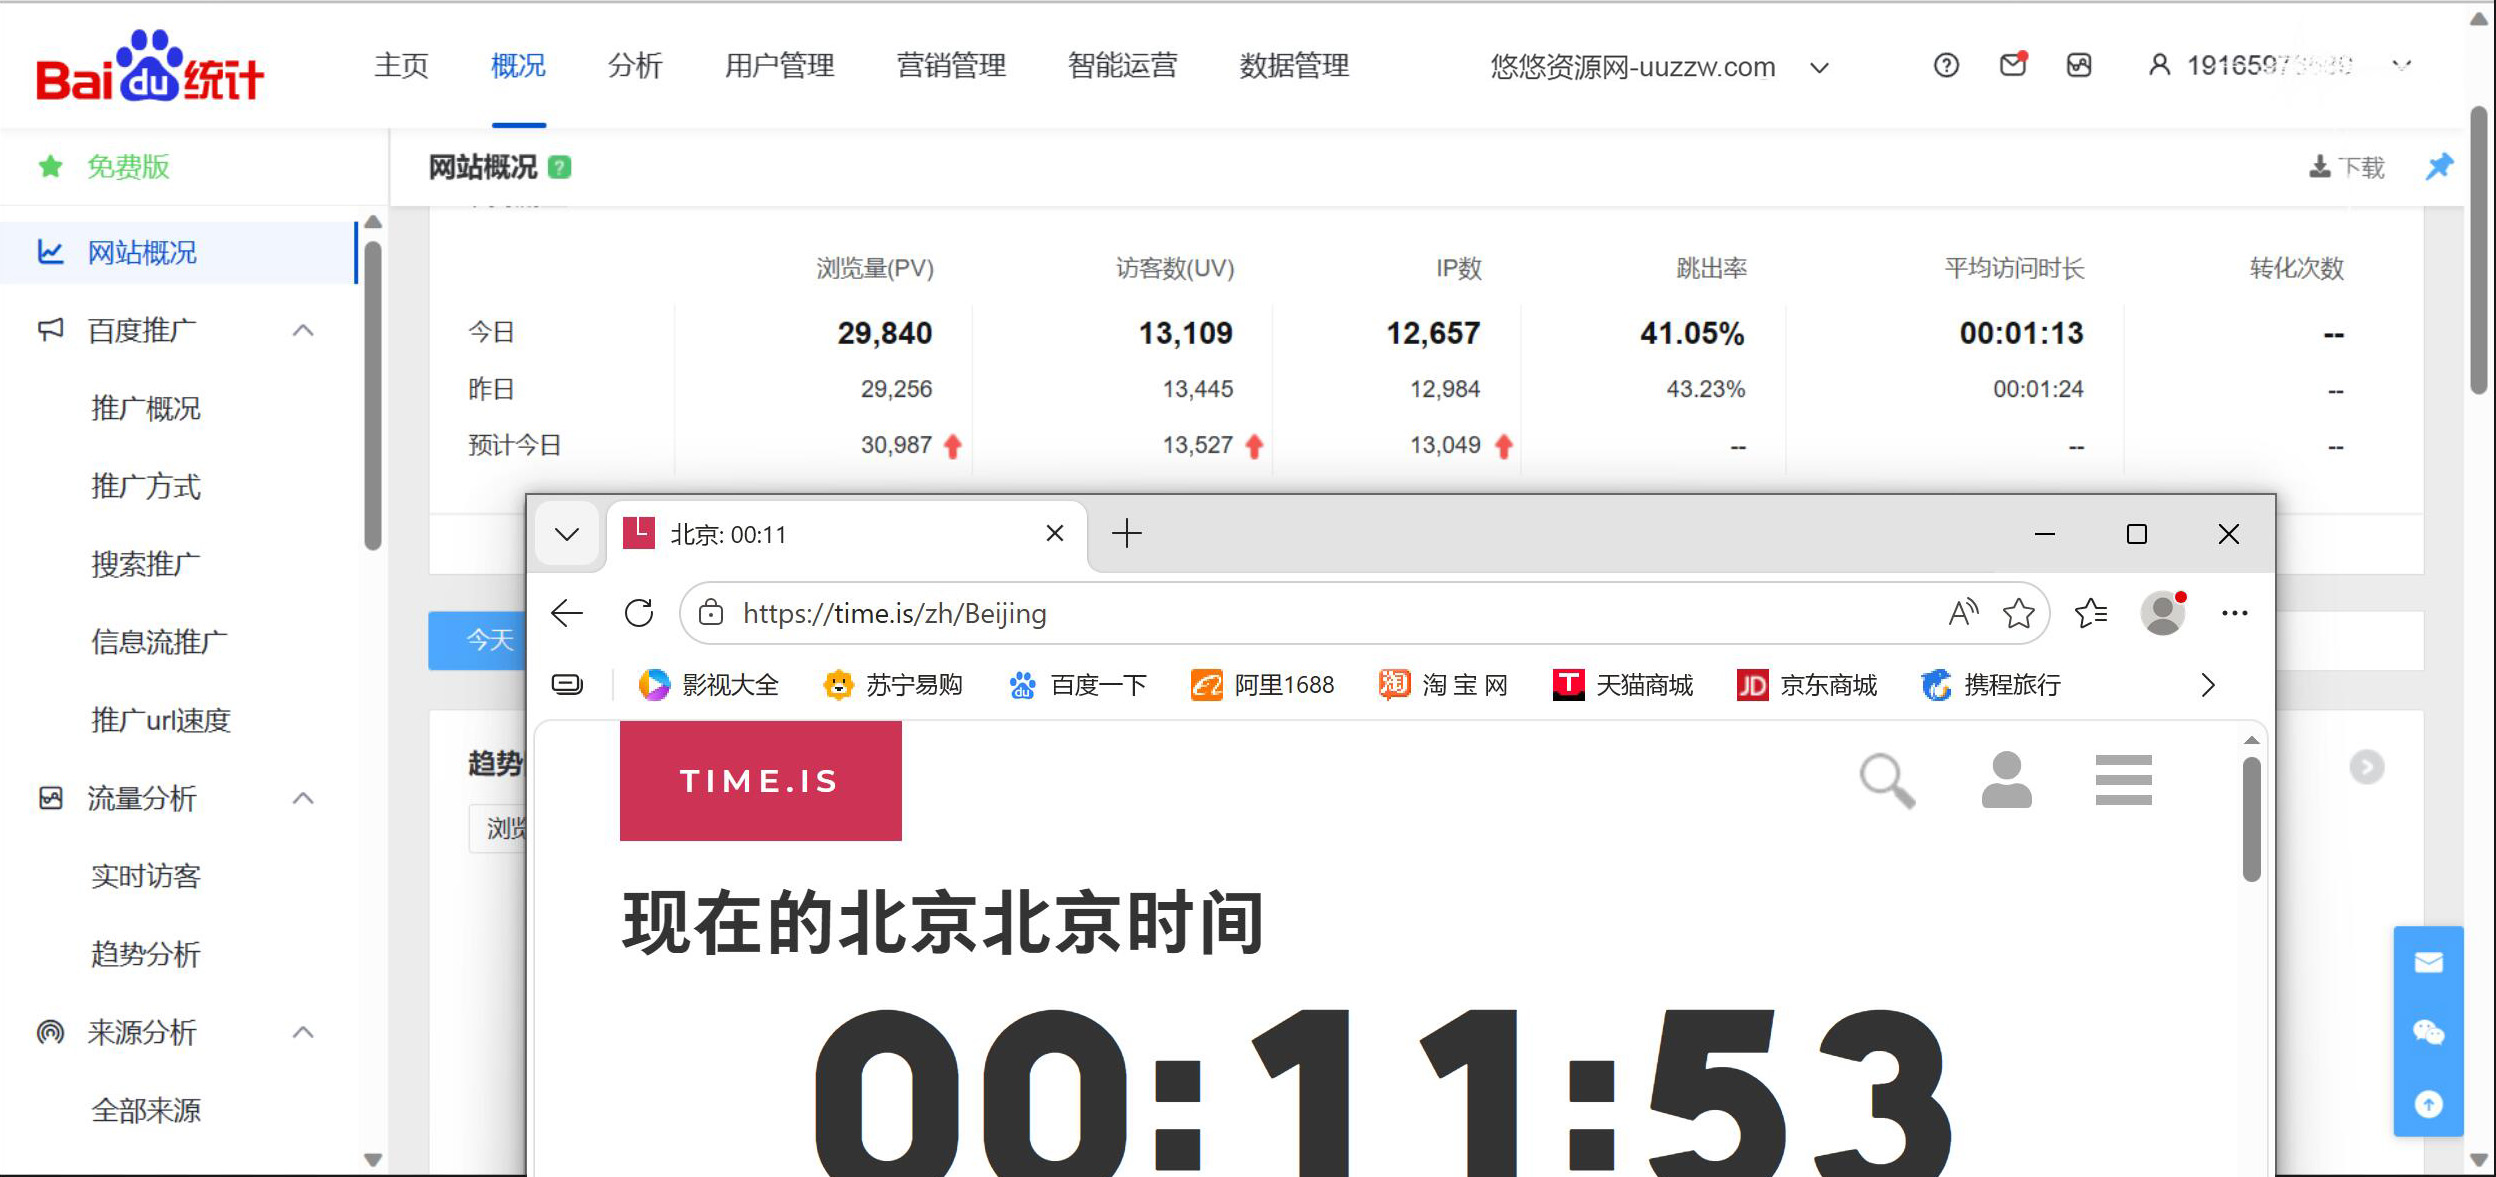
Task: Expand the browser tab list chevron
Action: (567, 534)
